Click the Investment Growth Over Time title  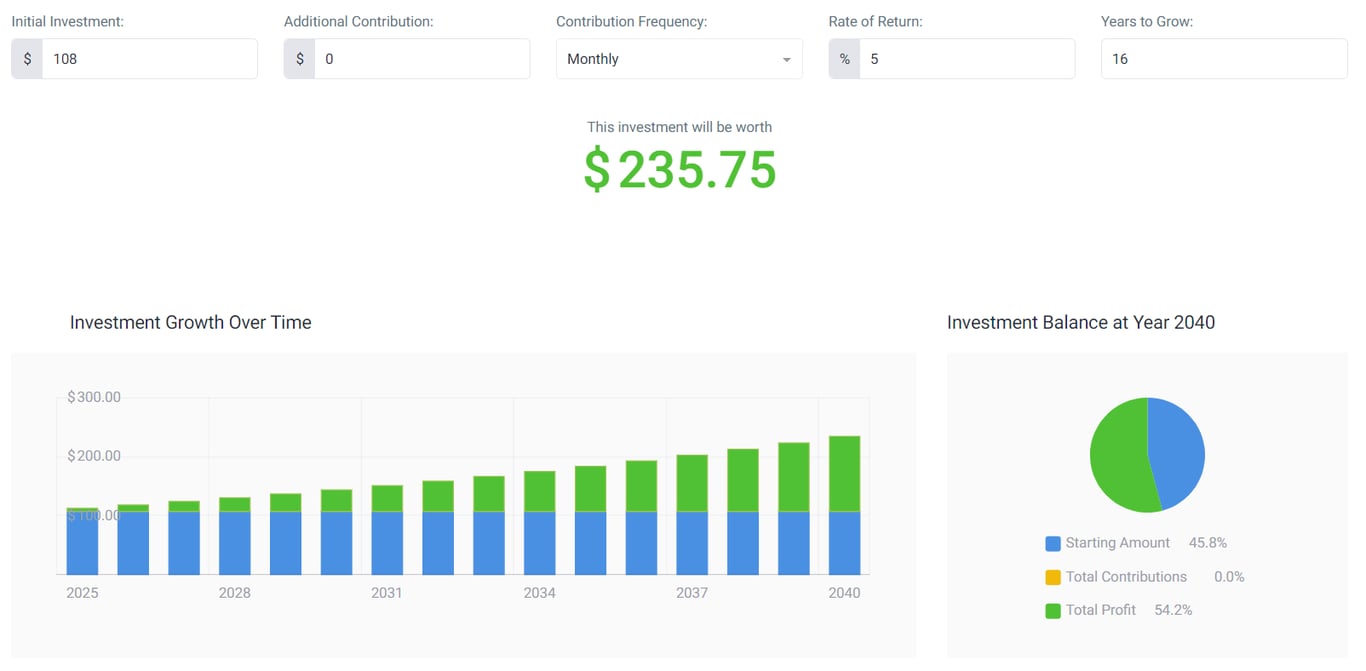tap(190, 322)
